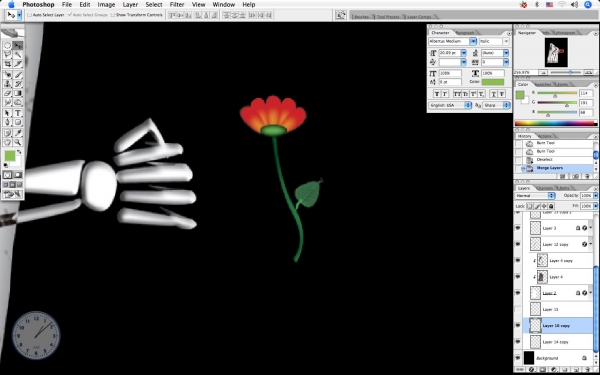Image resolution: width=600 pixels, height=375 pixels.
Task: Hide the Background layer
Action: 518,358
